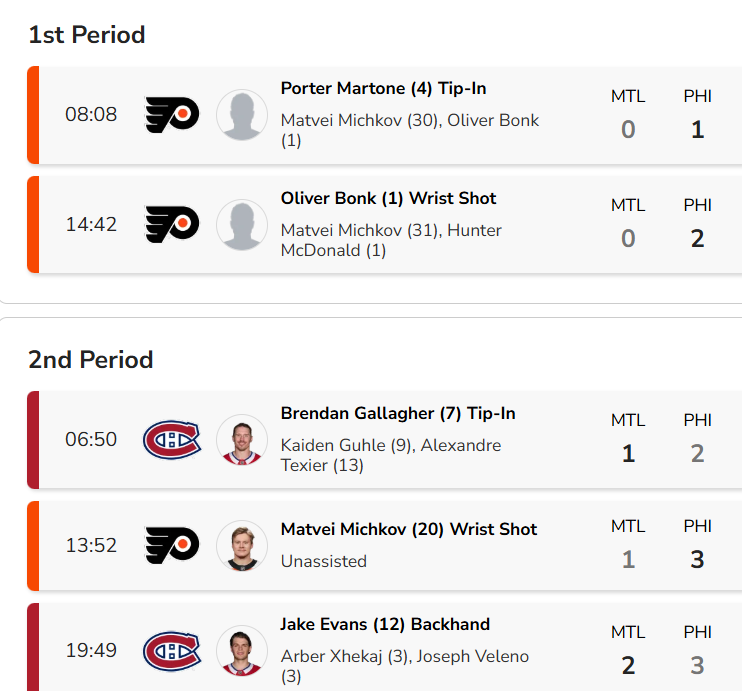742x691 pixels.
Task: Click Jake Evans' headshot photo
Action: coord(242,651)
